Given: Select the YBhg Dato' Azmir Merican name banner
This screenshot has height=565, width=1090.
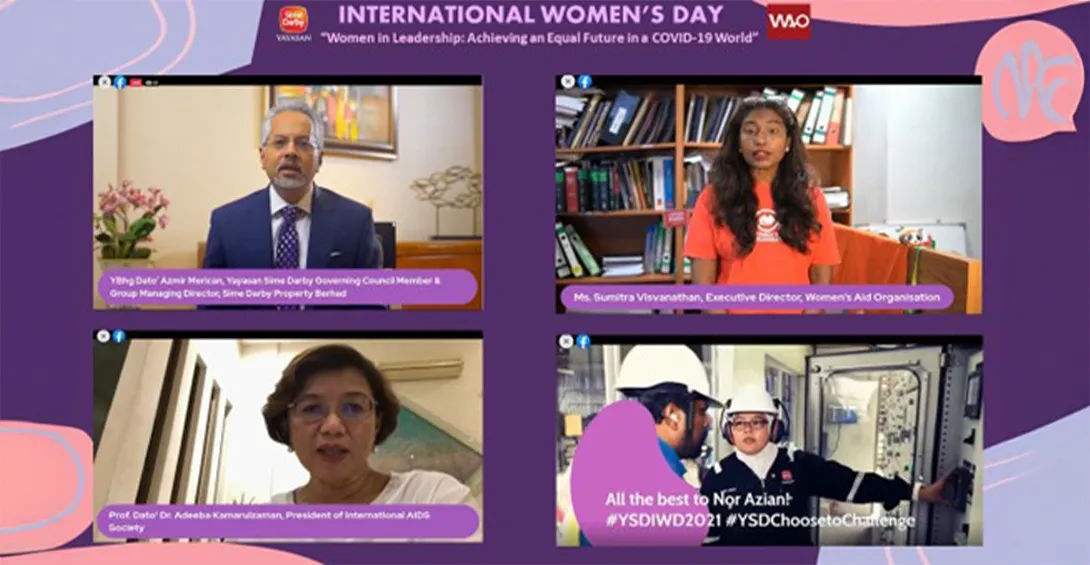Looking at the screenshot, I should [287, 287].
